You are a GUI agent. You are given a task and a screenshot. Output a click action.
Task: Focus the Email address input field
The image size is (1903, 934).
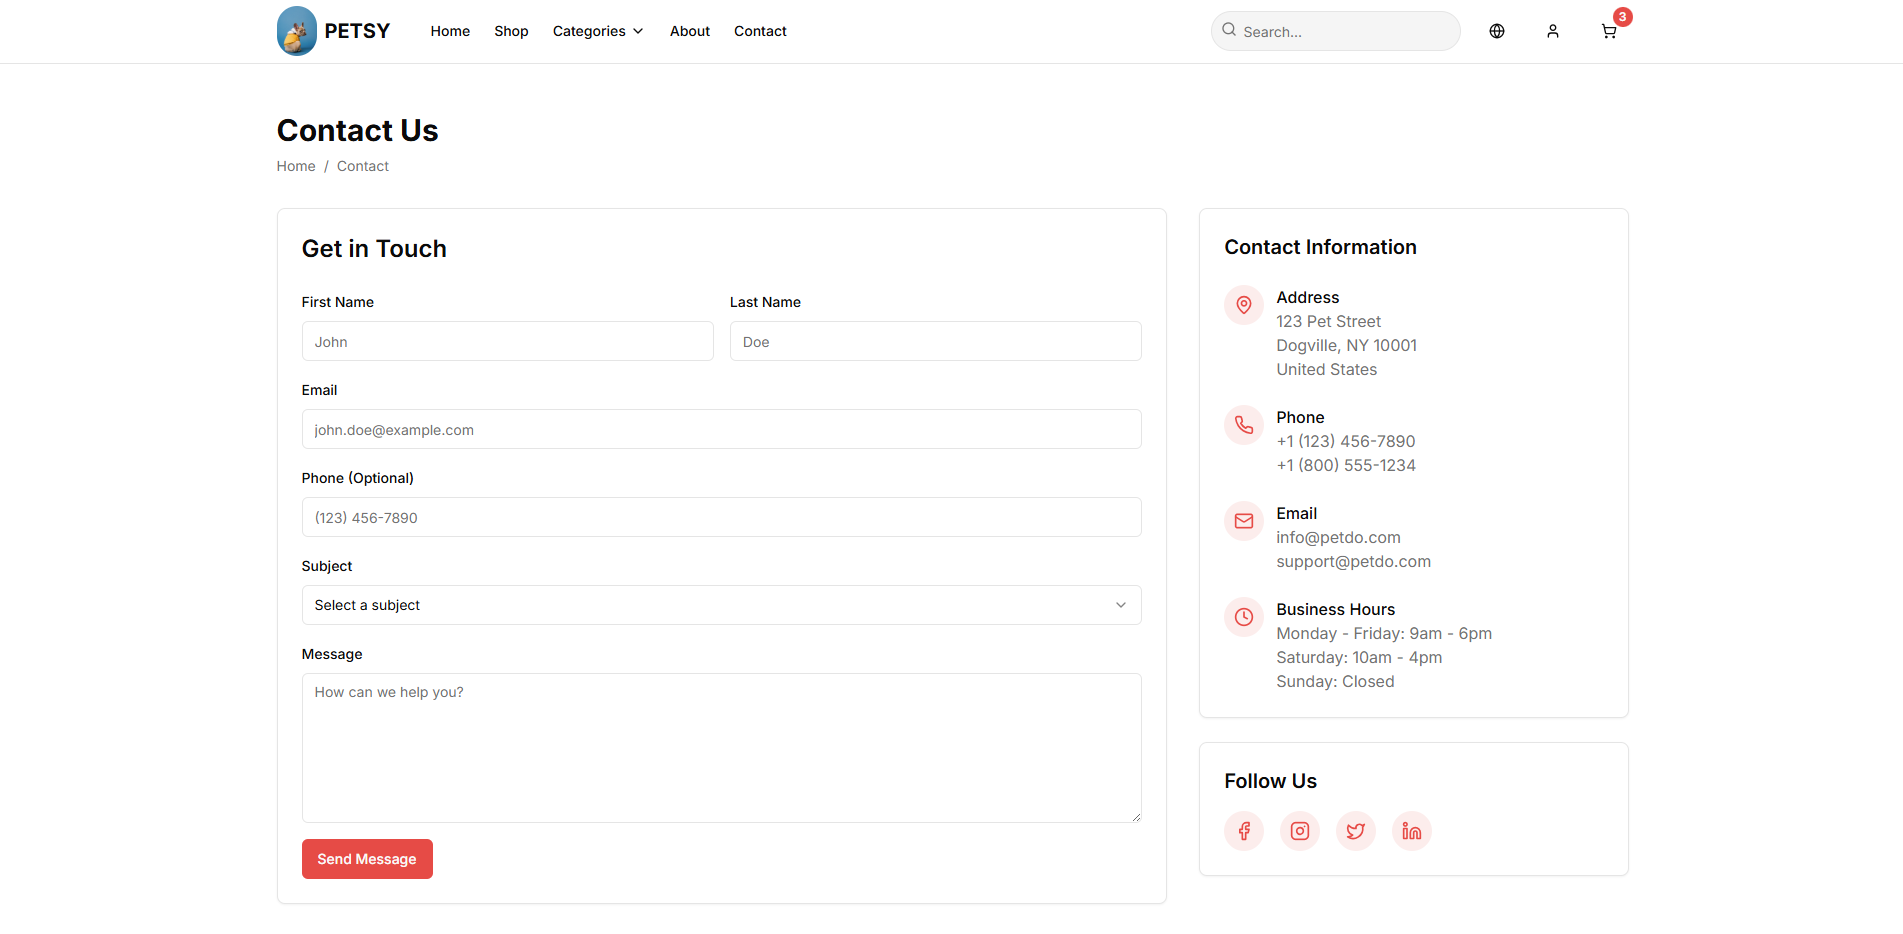tap(720, 429)
